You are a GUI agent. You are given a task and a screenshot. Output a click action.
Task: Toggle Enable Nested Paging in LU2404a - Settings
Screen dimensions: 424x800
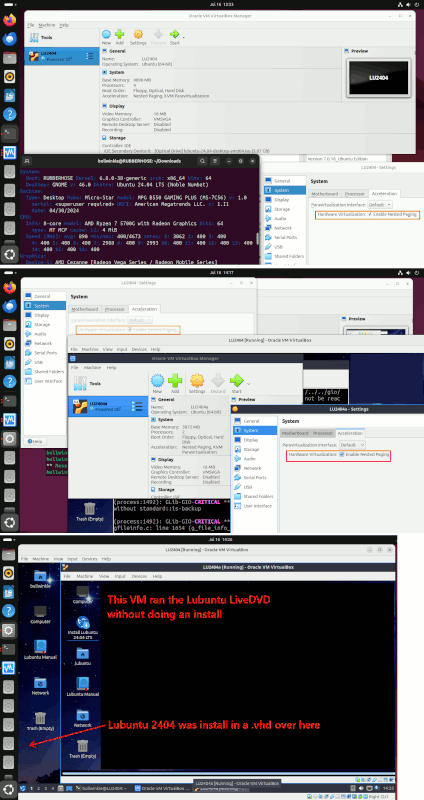342,454
